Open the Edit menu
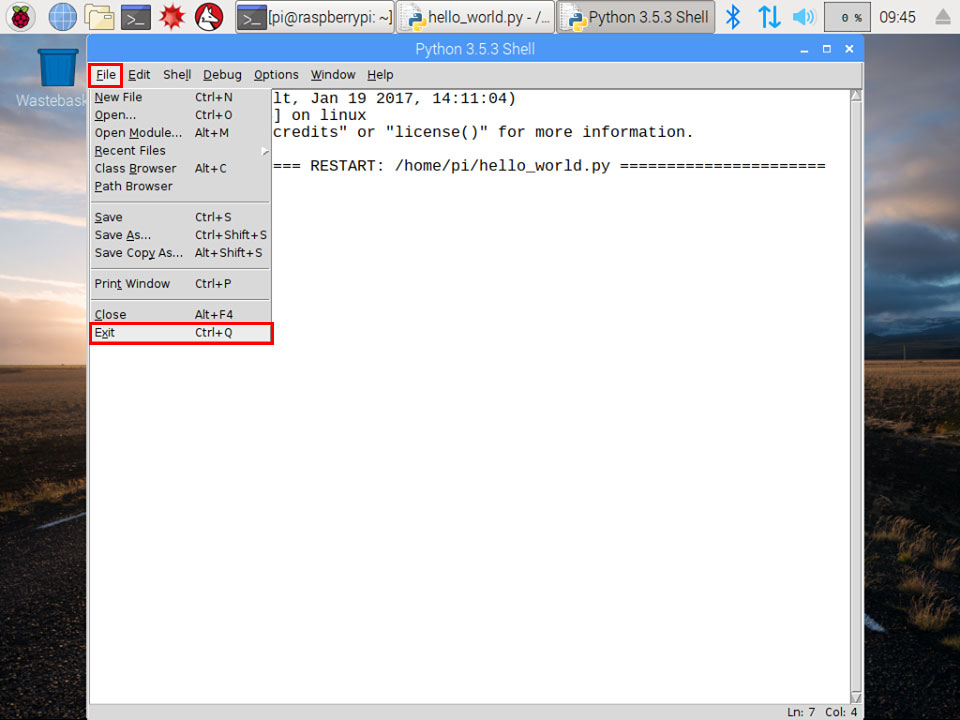 coord(139,75)
